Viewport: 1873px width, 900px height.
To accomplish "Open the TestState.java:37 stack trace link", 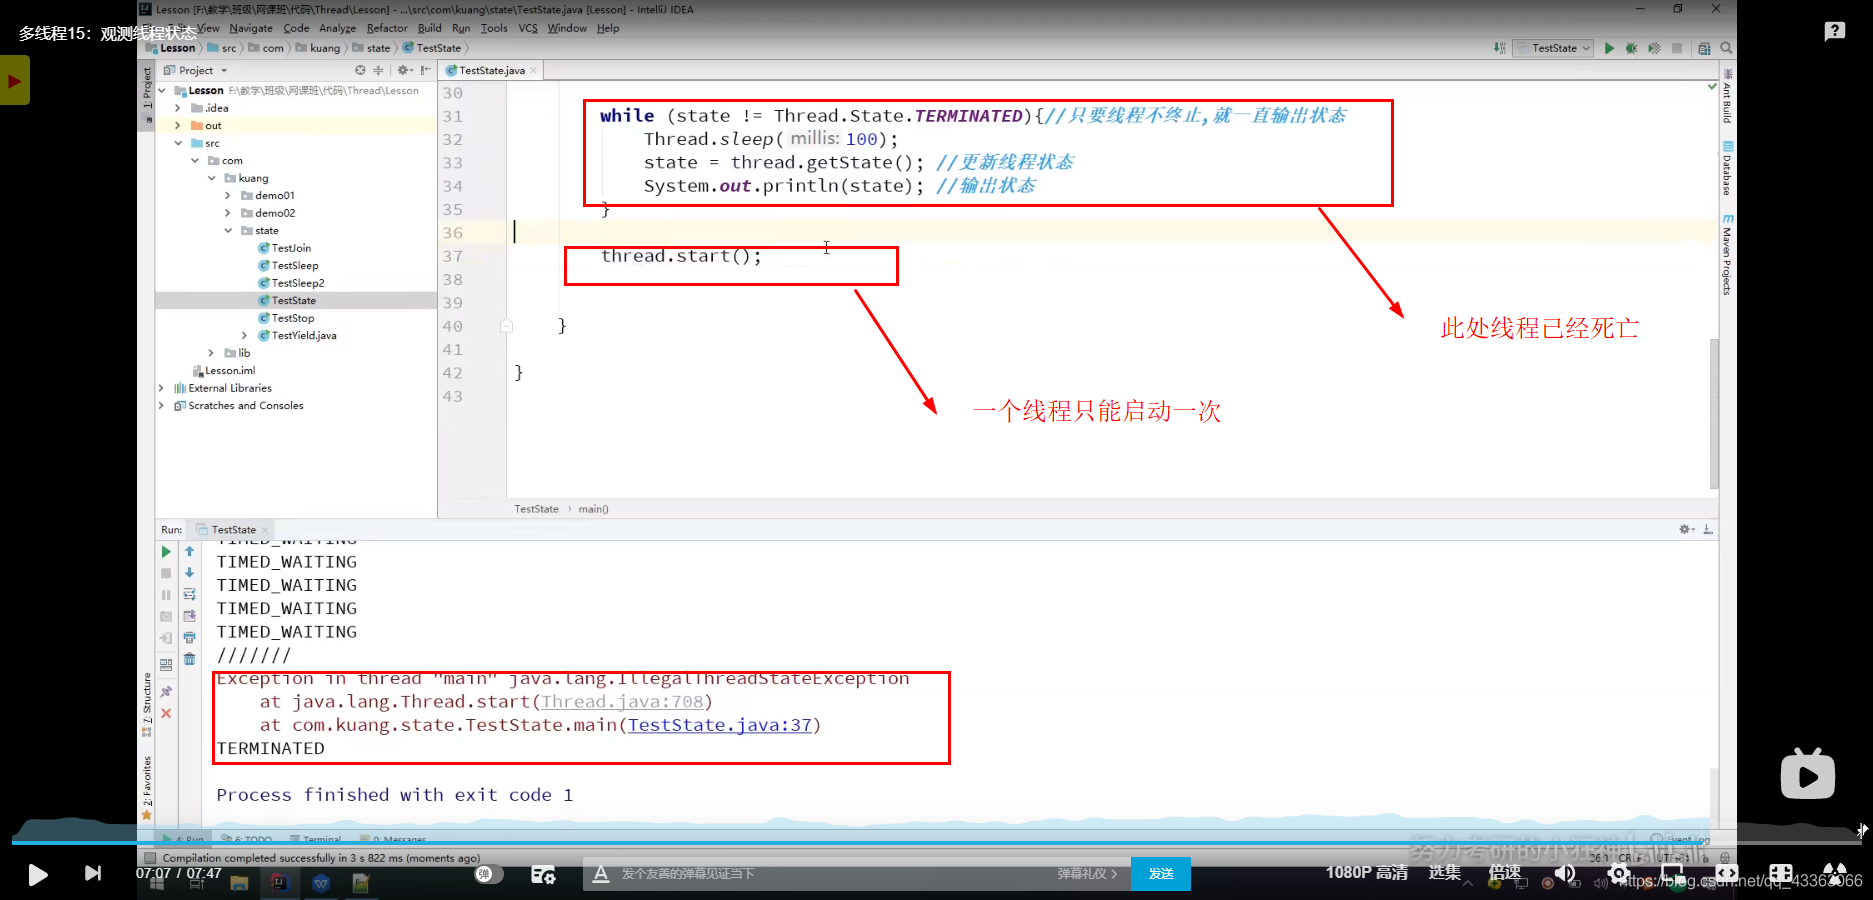I will point(720,725).
